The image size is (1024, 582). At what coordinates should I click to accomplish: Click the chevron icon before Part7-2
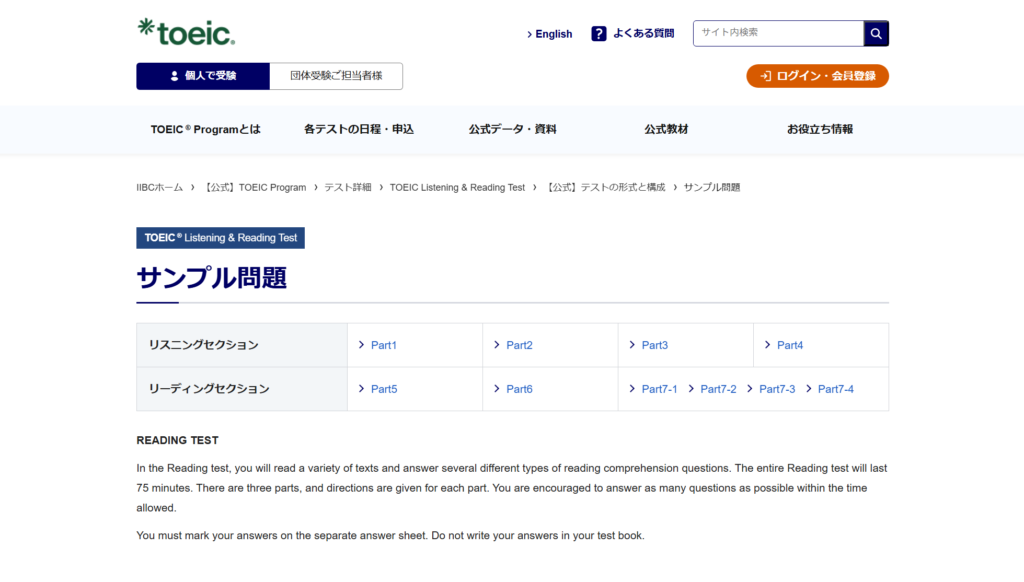692,389
